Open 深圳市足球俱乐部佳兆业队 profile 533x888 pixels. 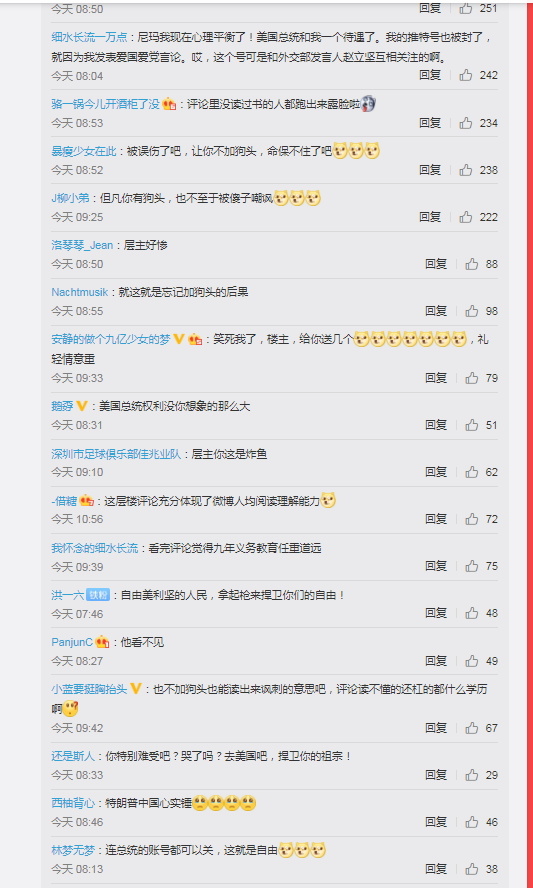click(116, 454)
